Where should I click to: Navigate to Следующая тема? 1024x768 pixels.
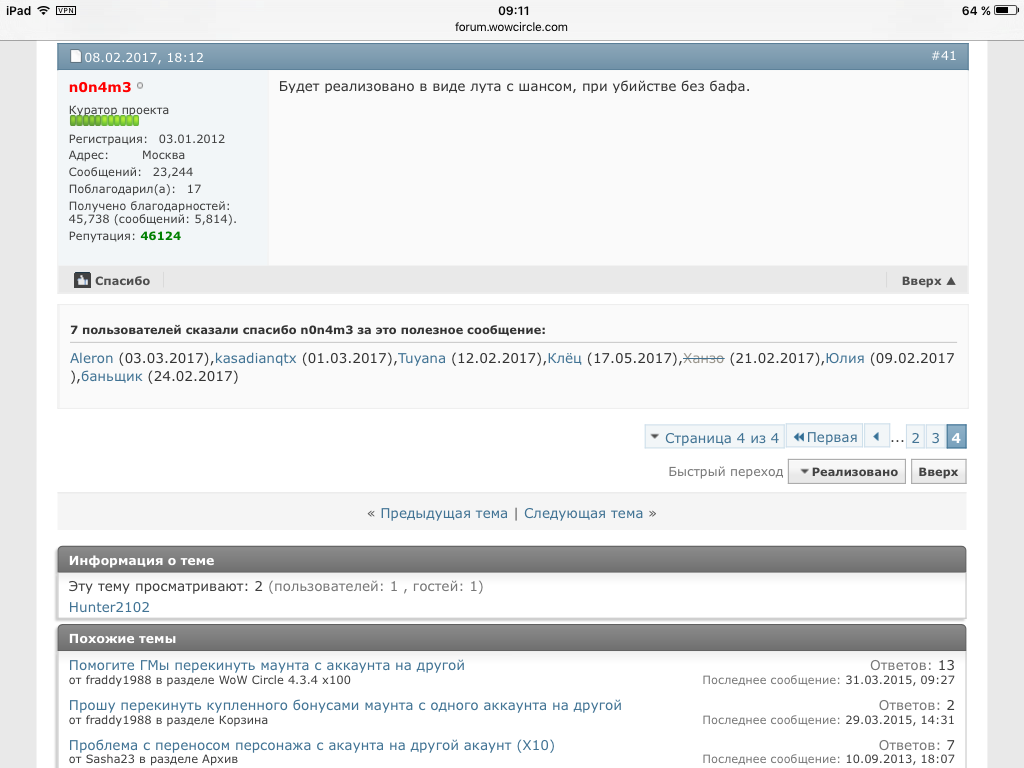pos(583,513)
